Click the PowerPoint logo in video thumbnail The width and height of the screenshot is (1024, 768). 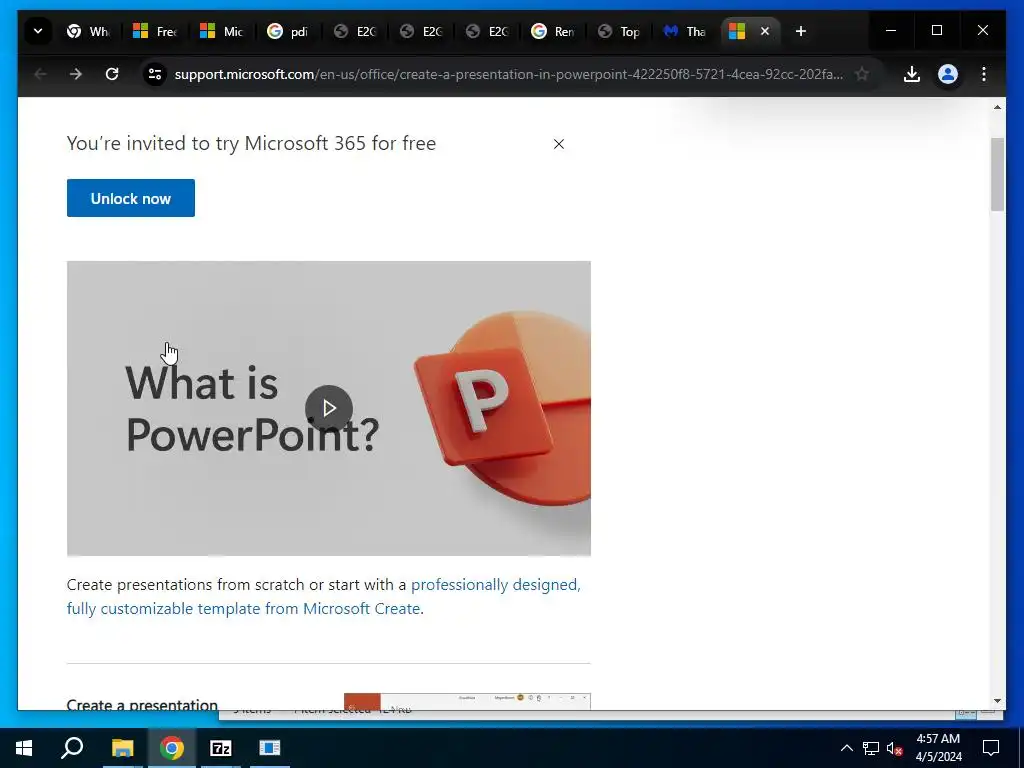pyautogui.click(x=503, y=408)
